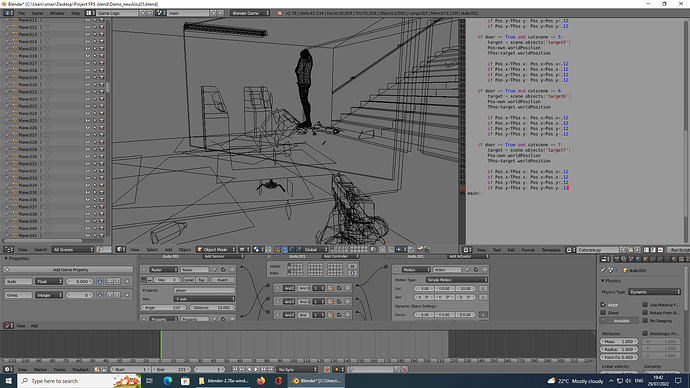This screenshot has height=388, width=690.
Task: Adjust the Mass value slider field
Action: (619, 341)
